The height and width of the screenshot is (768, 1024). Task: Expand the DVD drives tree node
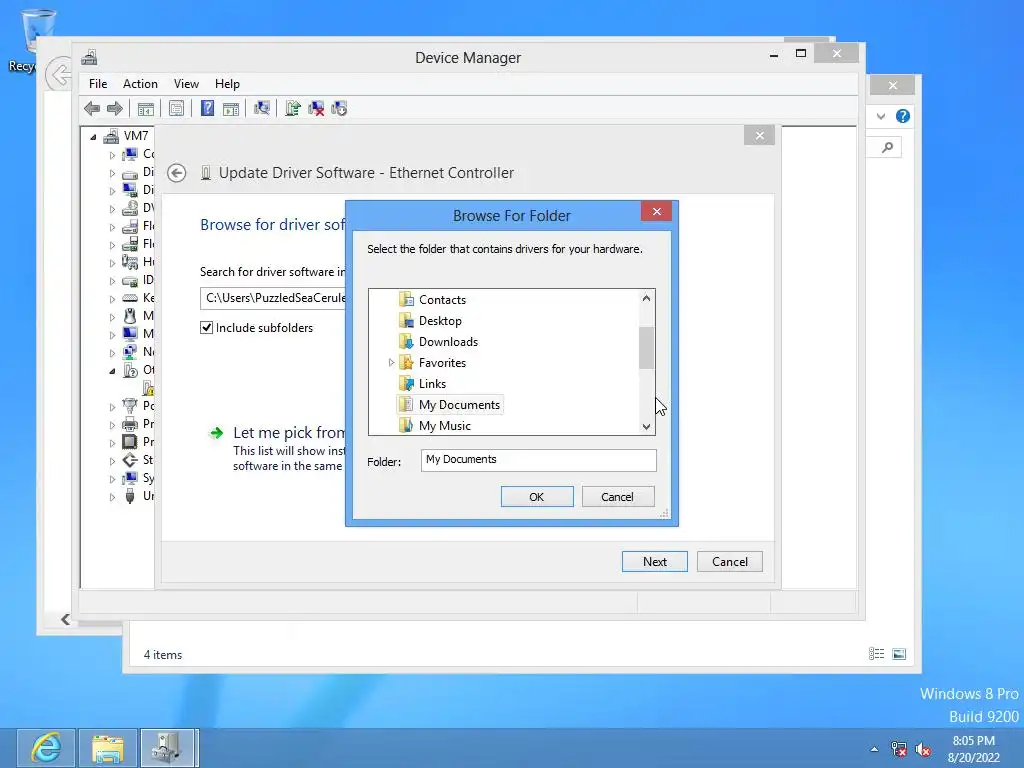pos(112,209)
